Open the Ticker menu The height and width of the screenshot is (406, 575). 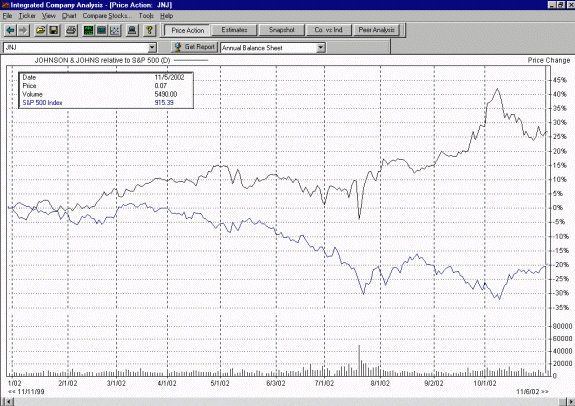[27, 16]
